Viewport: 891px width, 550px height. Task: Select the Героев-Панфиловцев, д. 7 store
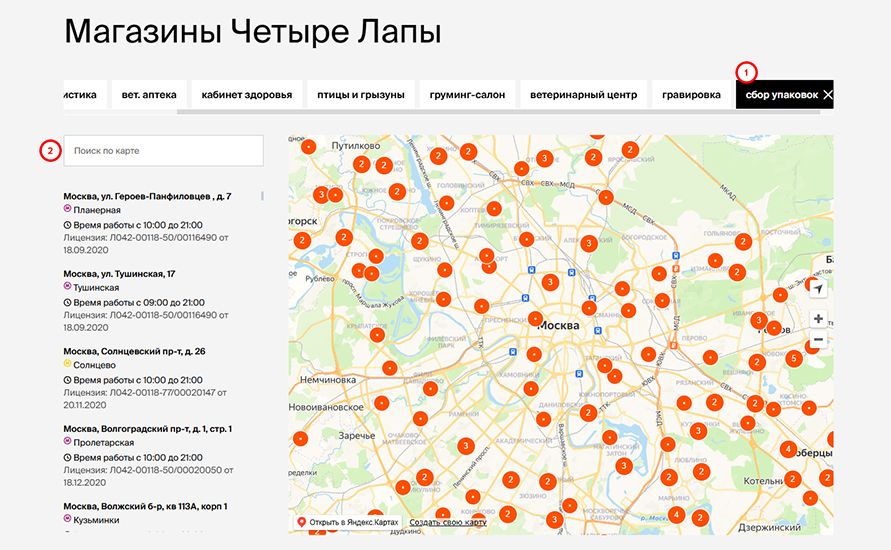(147, 196)
